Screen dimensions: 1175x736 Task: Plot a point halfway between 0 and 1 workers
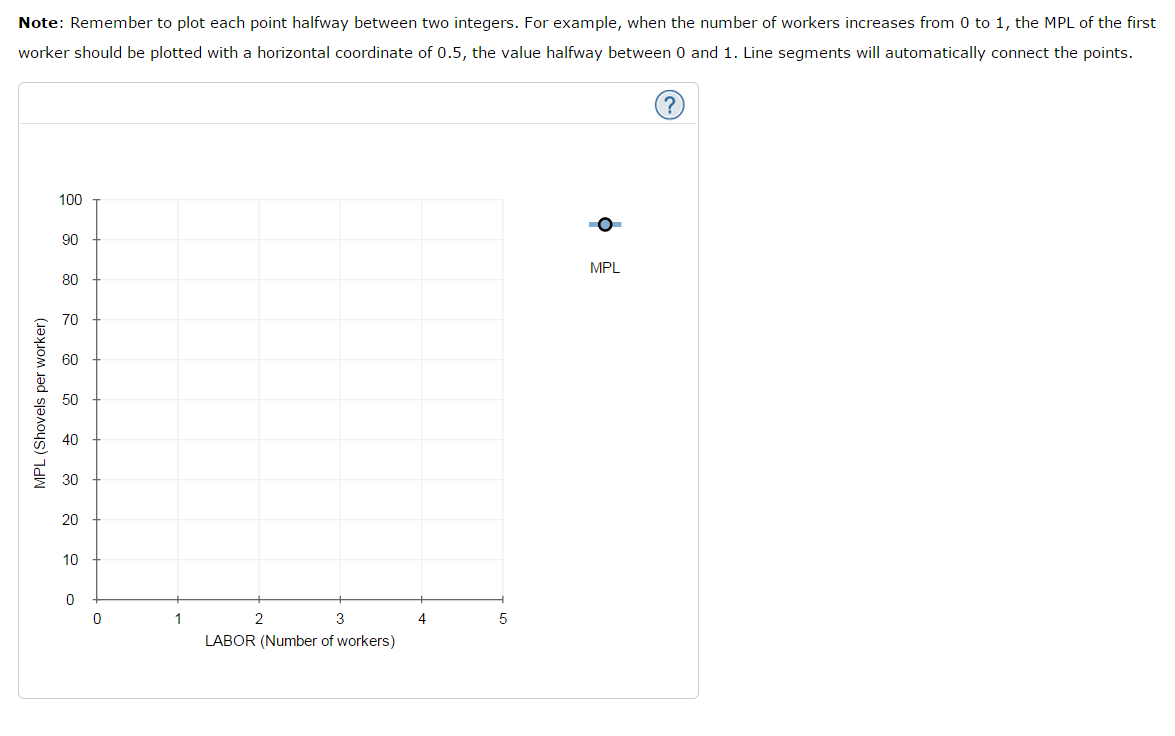(138, 400)
